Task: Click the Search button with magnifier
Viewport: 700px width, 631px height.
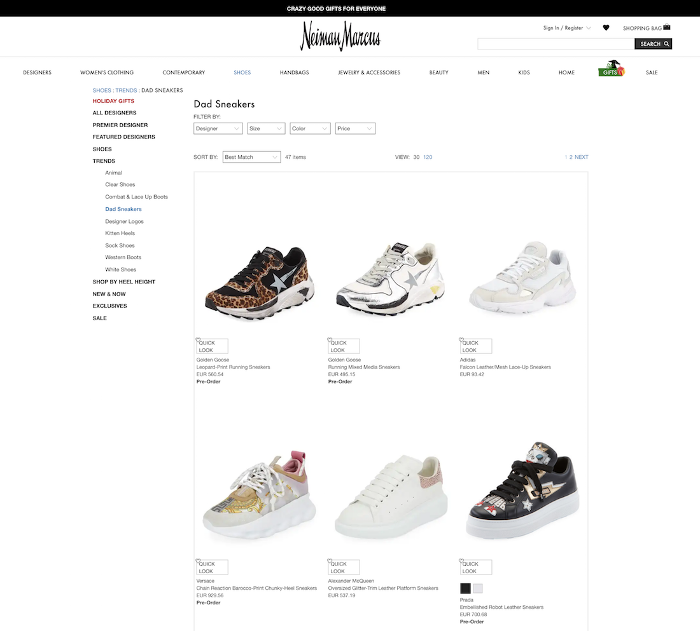Action: tap(653, 44)
